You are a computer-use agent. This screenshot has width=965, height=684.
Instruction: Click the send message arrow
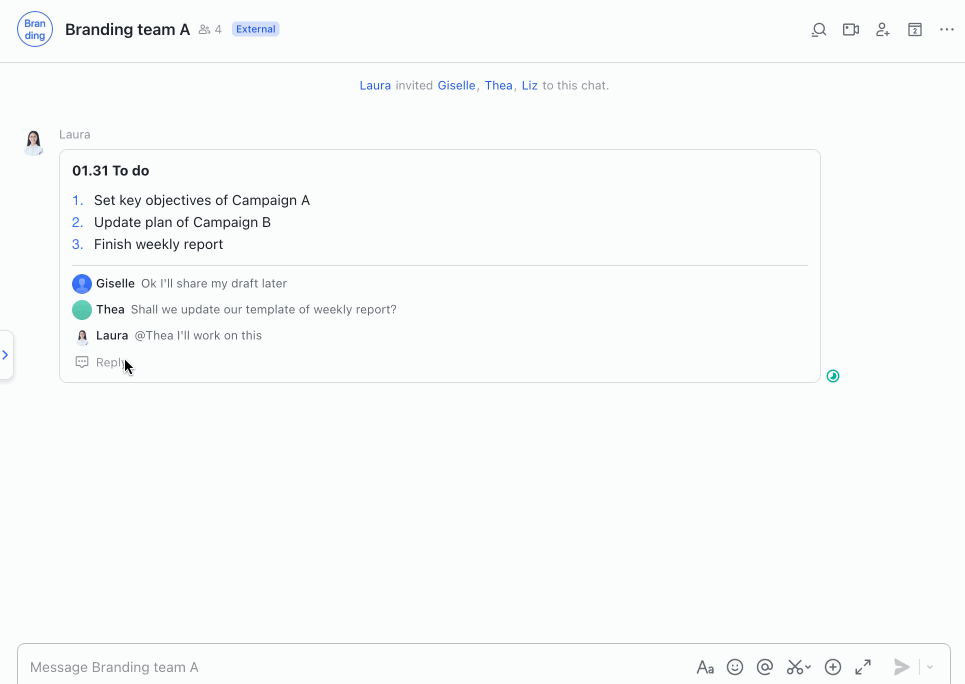[x=900, y=666]
